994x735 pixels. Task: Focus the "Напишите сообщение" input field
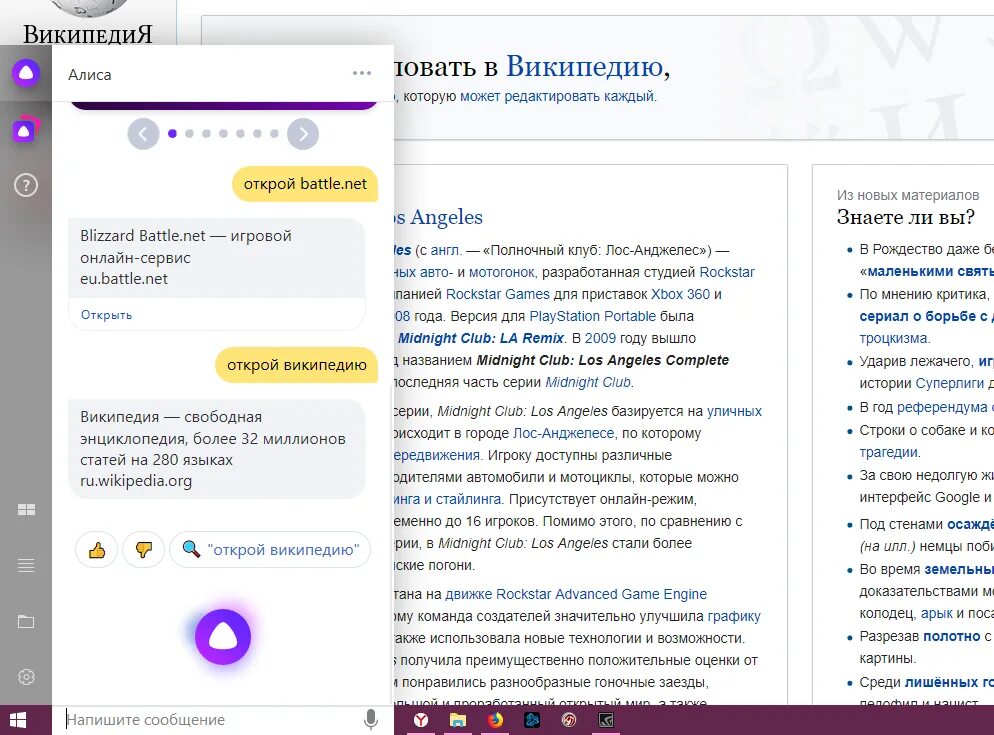pyautogui.click(x=210, y=720)
